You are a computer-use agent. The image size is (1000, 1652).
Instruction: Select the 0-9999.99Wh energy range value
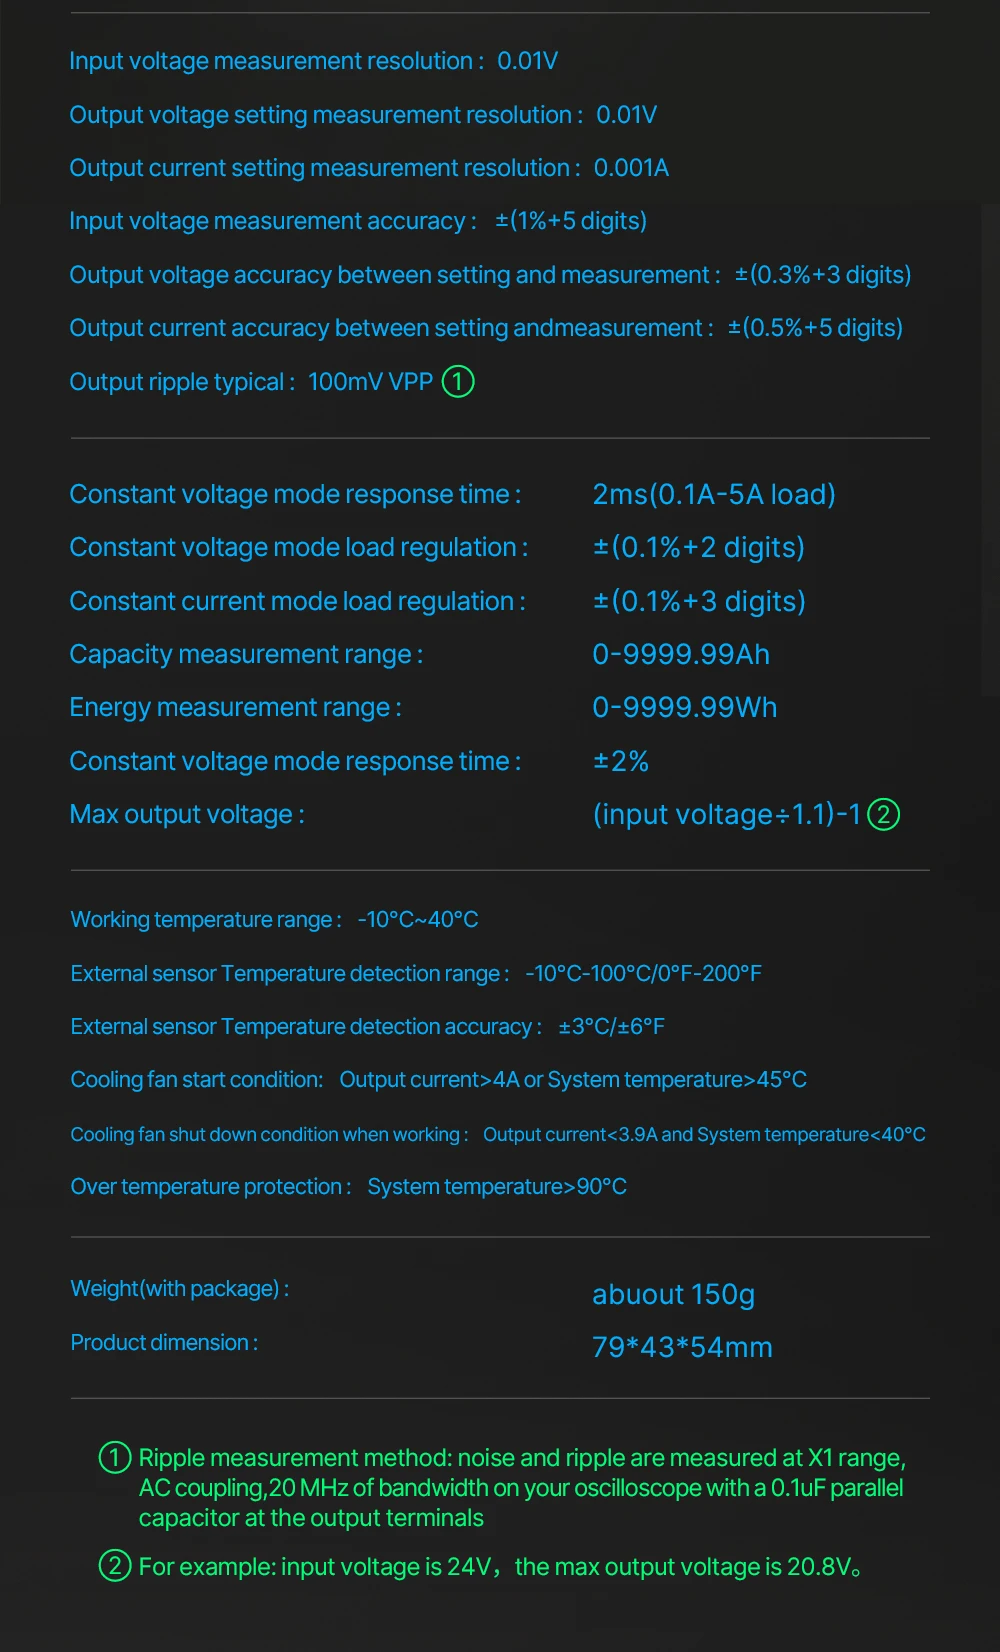coord(685,707)
